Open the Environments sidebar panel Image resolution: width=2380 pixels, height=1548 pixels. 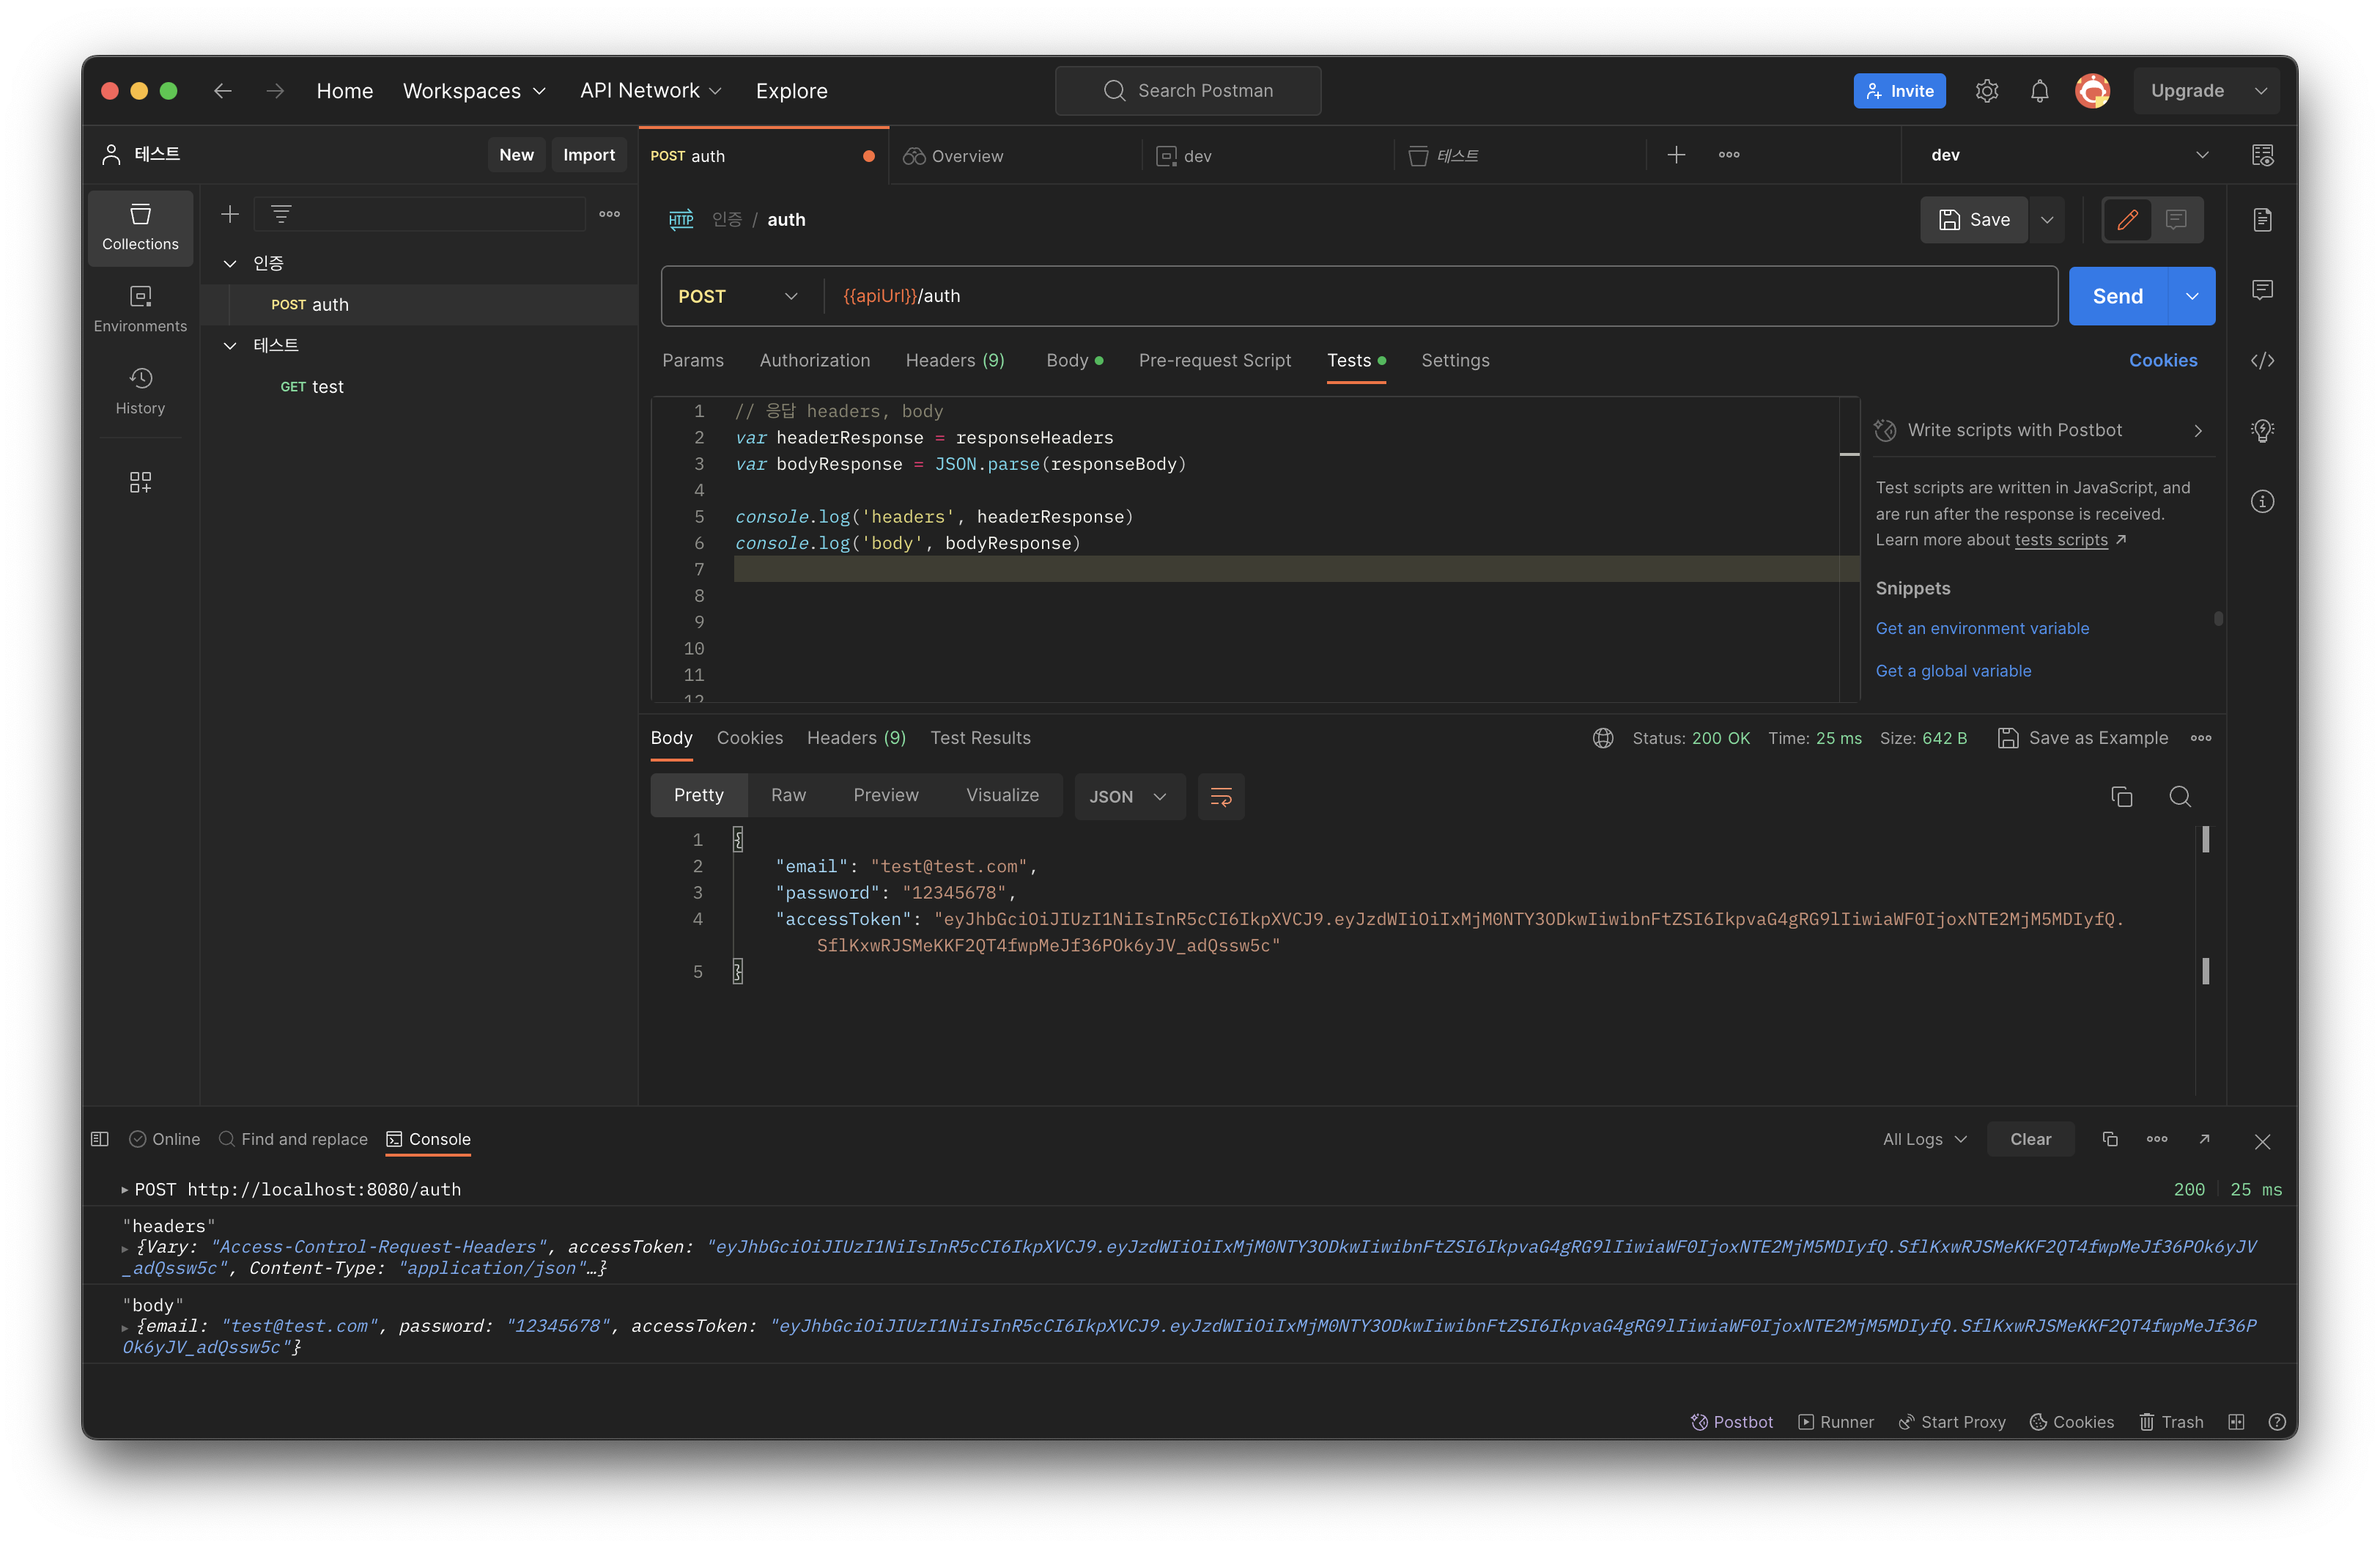click(140, 309)
